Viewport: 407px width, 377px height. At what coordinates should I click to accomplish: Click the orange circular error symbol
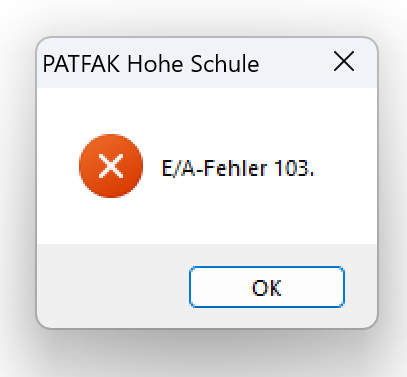click(111, 166)
